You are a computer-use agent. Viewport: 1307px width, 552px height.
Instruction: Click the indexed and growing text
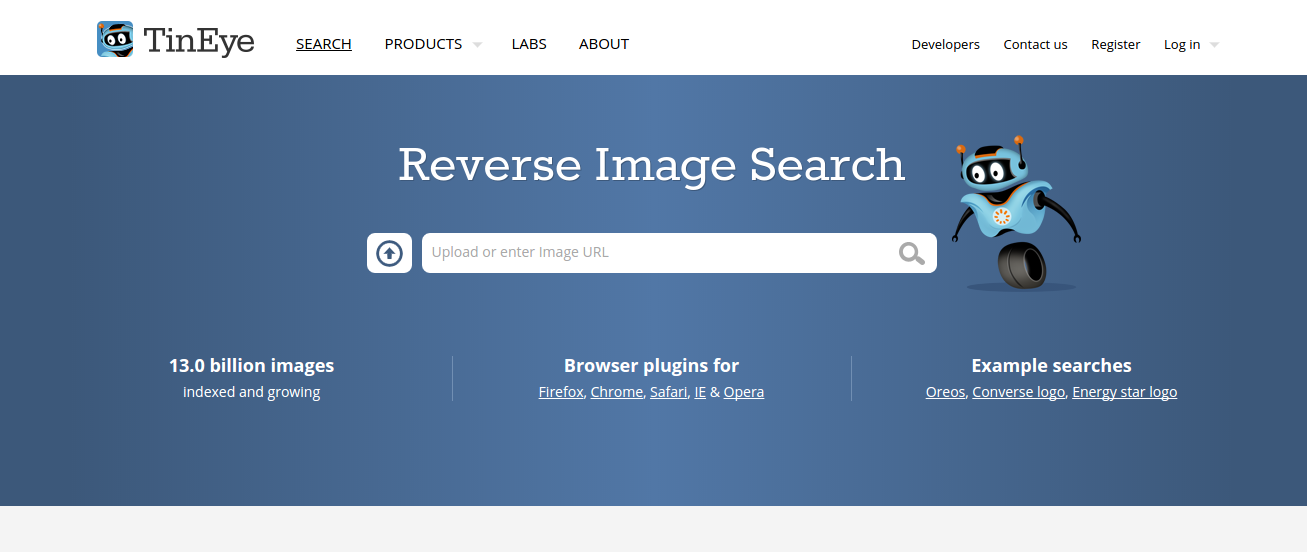(x=252, y=392)
